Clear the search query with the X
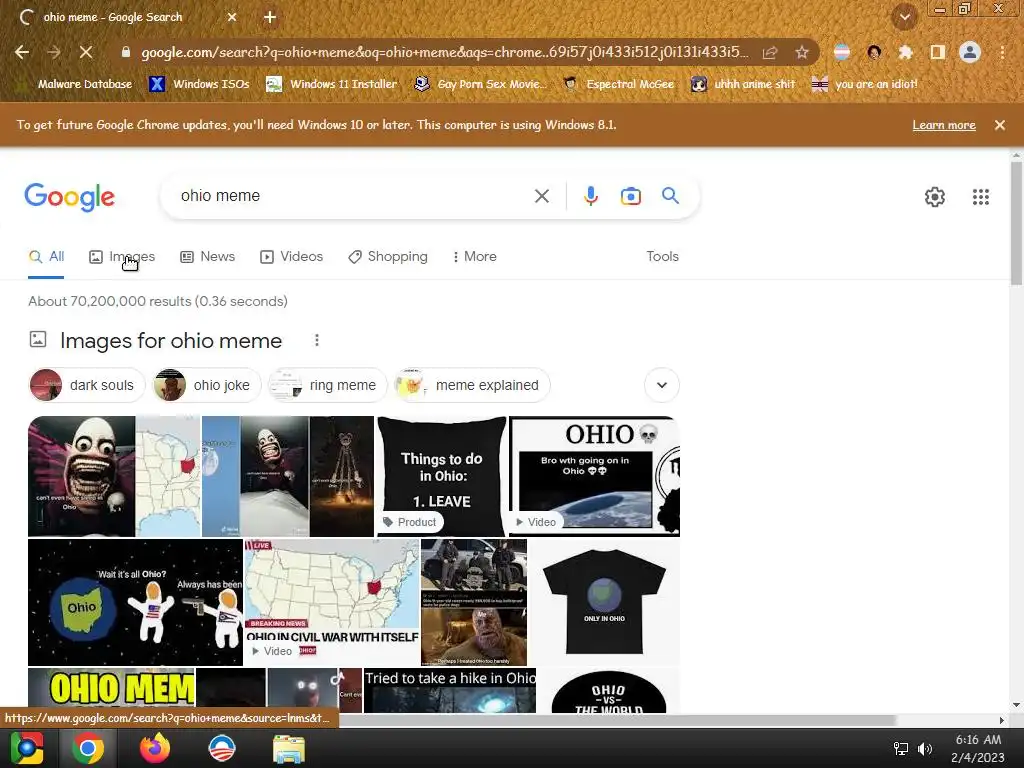 tap(541, 196)
